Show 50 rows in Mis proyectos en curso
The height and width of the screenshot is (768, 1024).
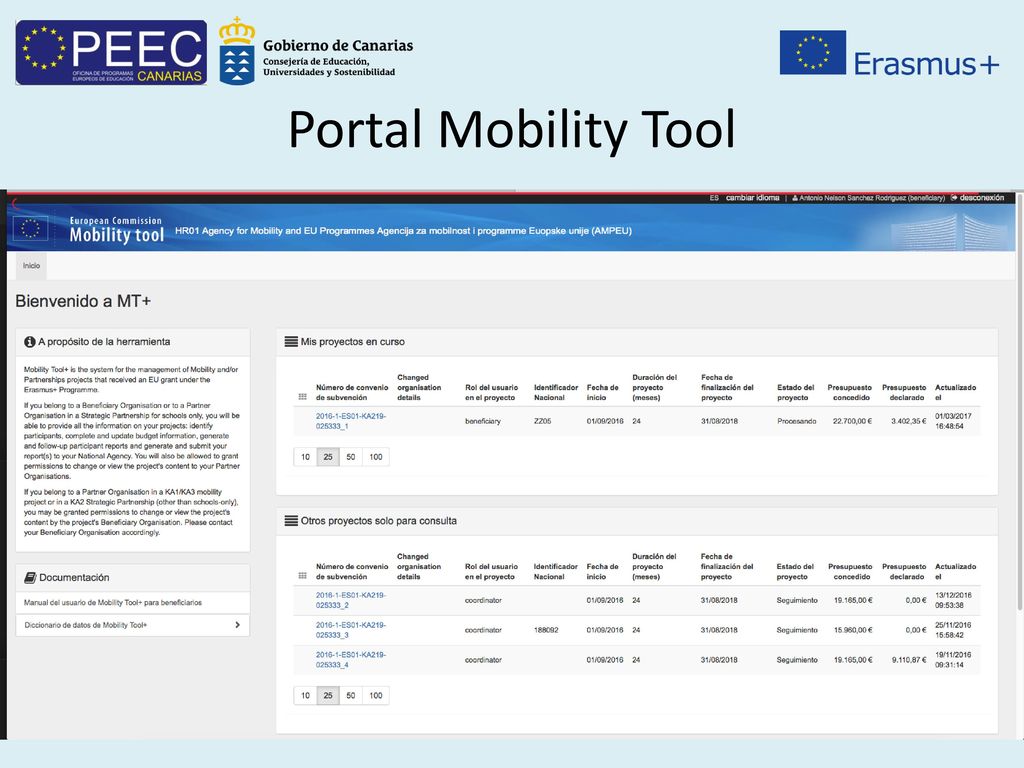(351, 457)
